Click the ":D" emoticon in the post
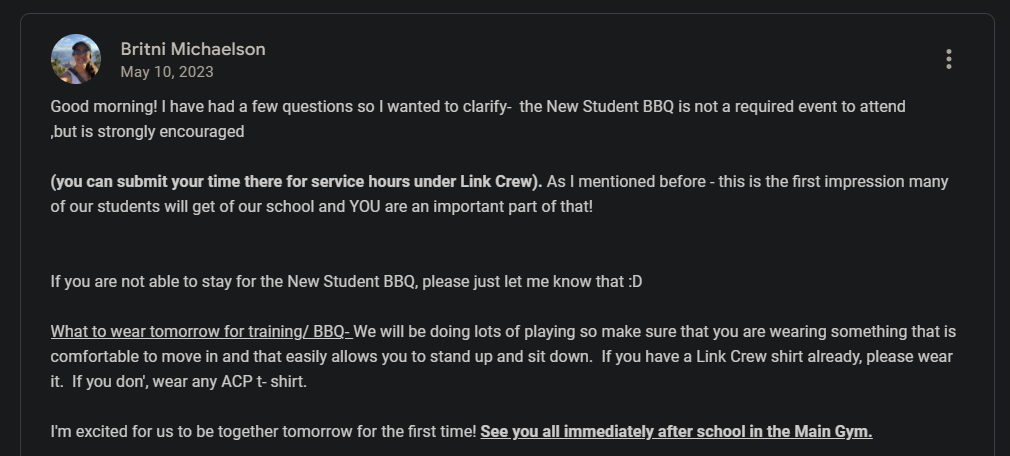Screen dimensions: 1010x456 635,281
